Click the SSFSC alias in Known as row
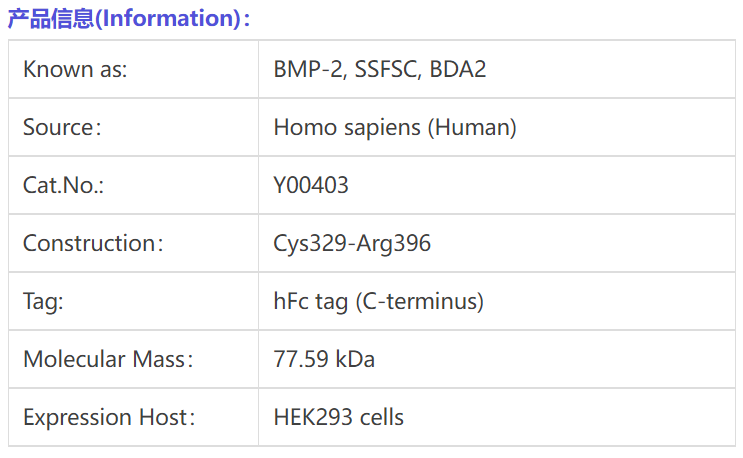743x458 pixels. (x=386, y=70)
